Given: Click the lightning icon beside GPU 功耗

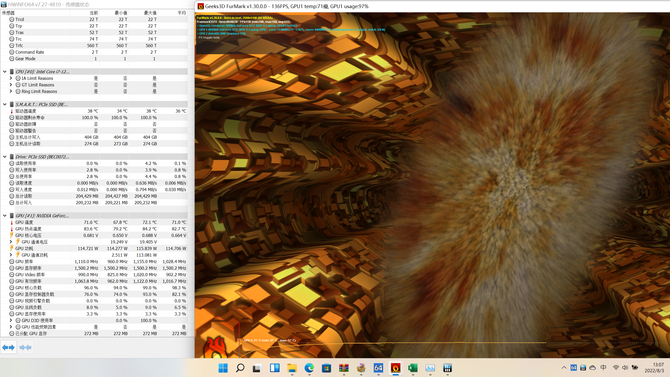Looking at the screenshot, I should [12, 248].
